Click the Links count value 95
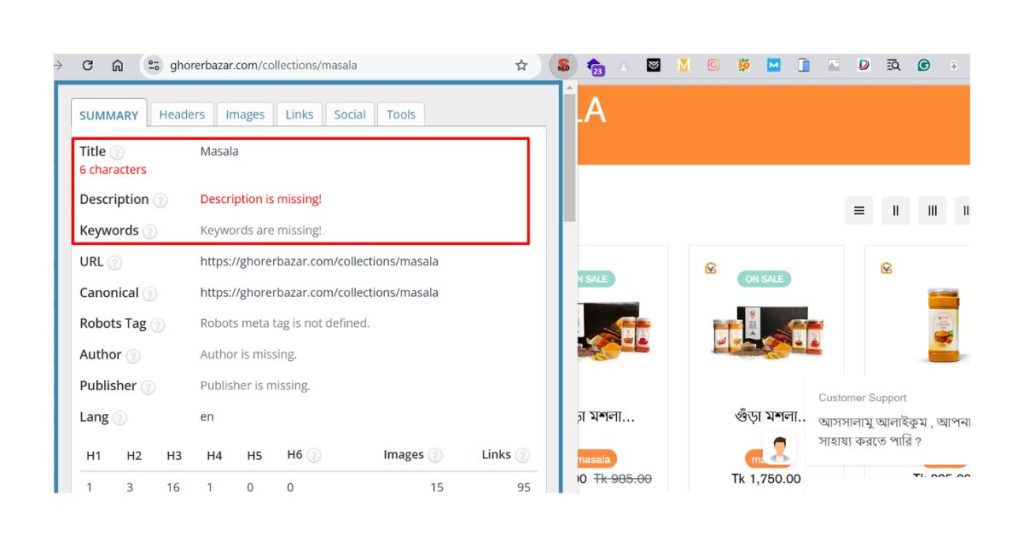 pyautogui.click(x=524, y=487)
